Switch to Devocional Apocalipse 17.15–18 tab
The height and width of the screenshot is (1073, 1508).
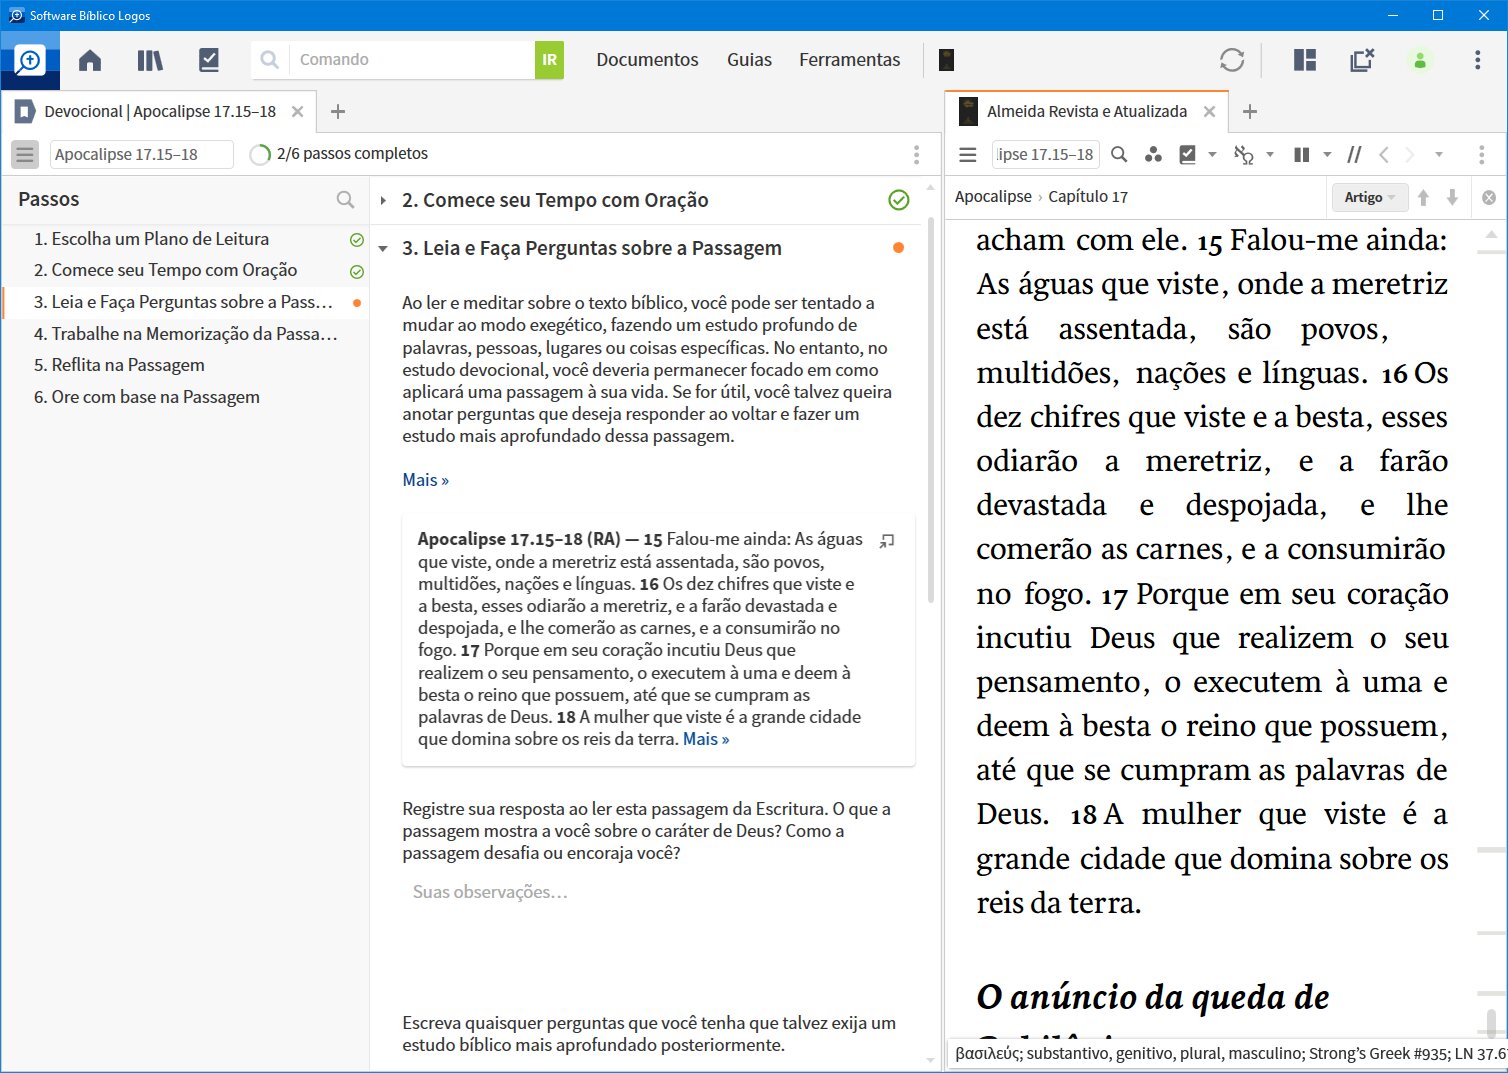pyautogui.click(x=159, y=111)
